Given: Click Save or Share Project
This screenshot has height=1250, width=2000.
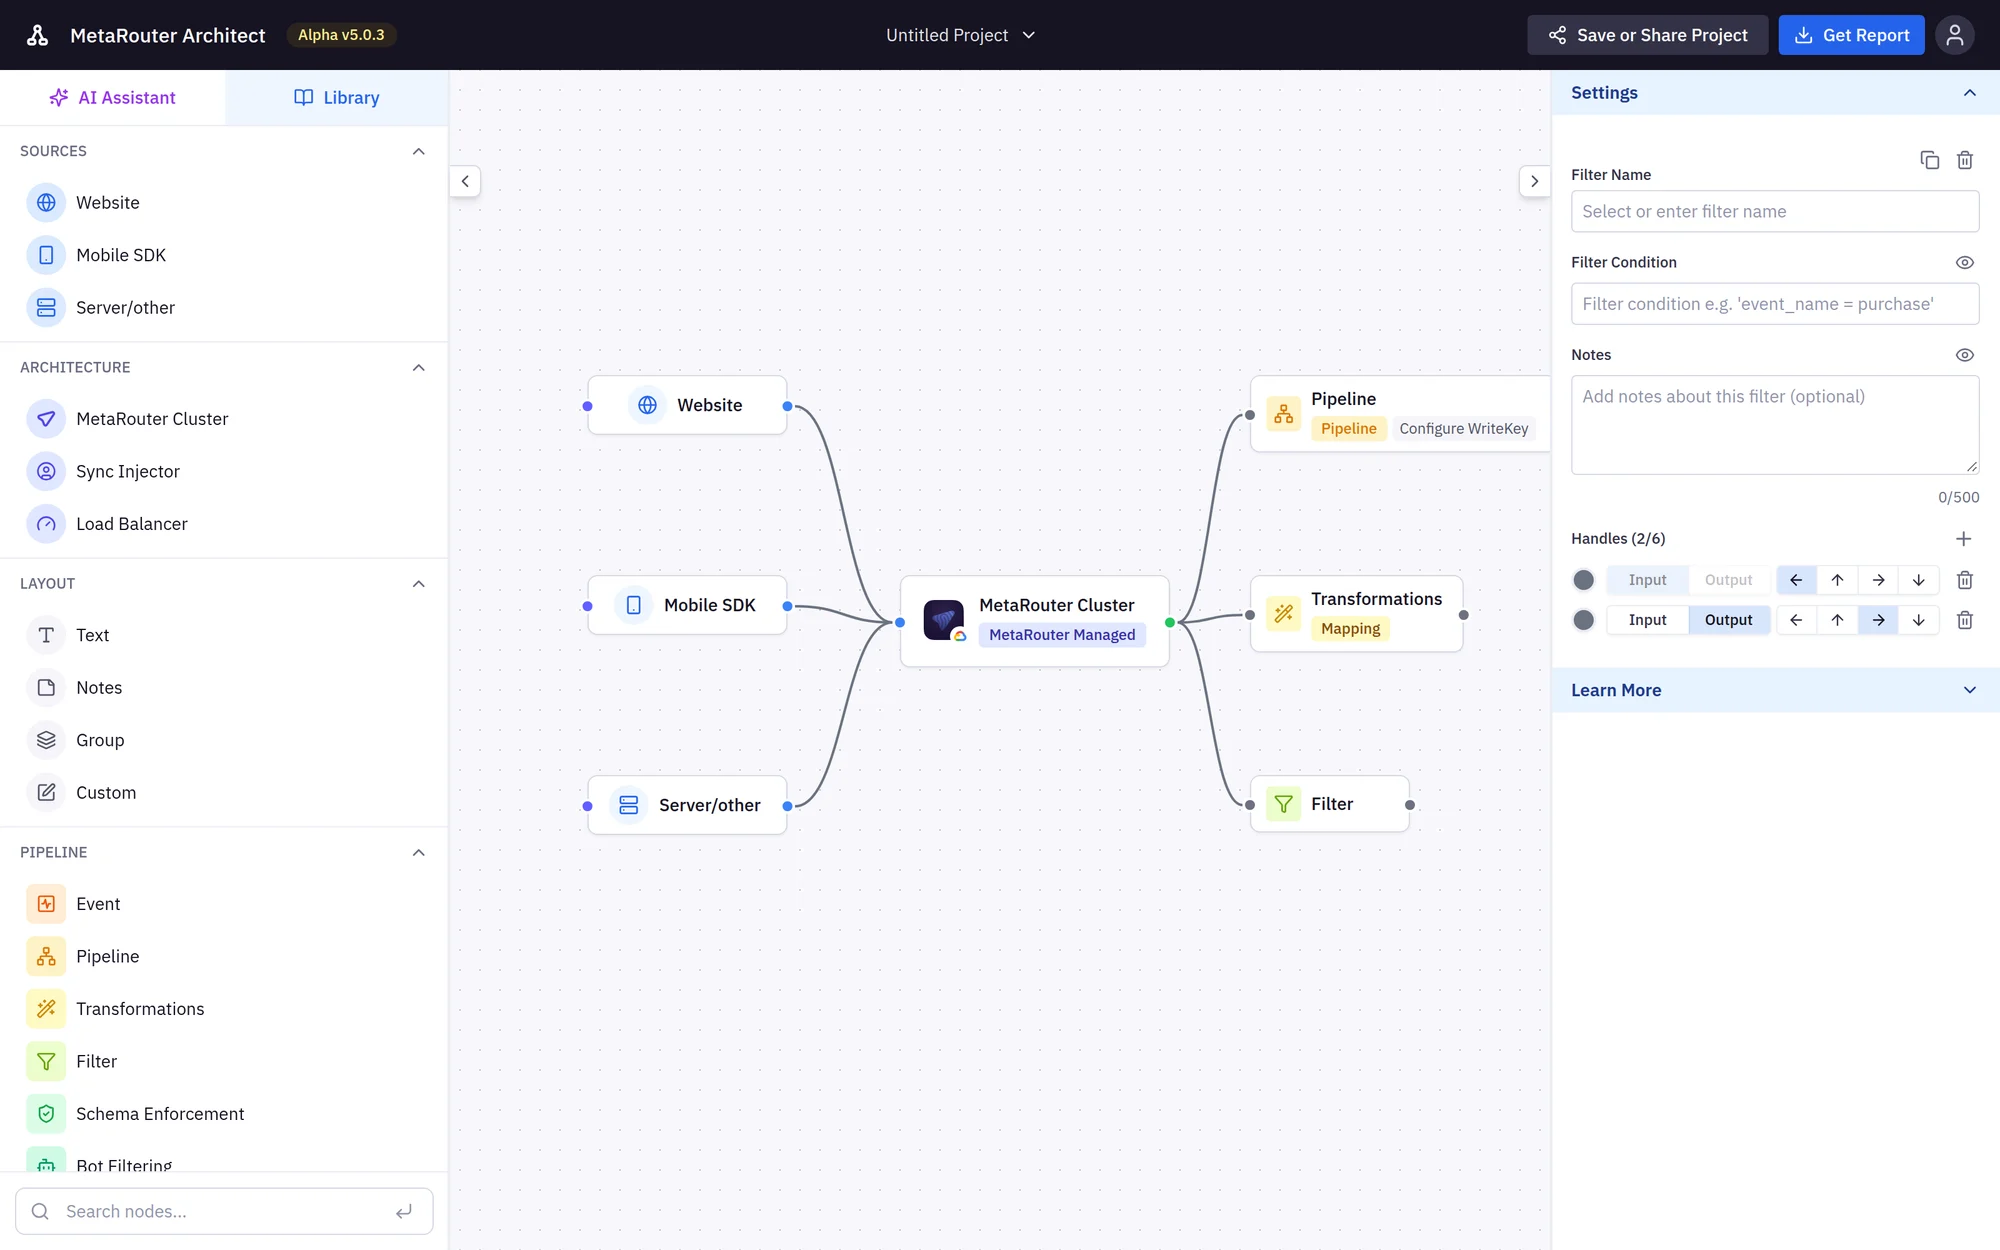Looking at the screenshot, I should click(x=1647, y=35).
